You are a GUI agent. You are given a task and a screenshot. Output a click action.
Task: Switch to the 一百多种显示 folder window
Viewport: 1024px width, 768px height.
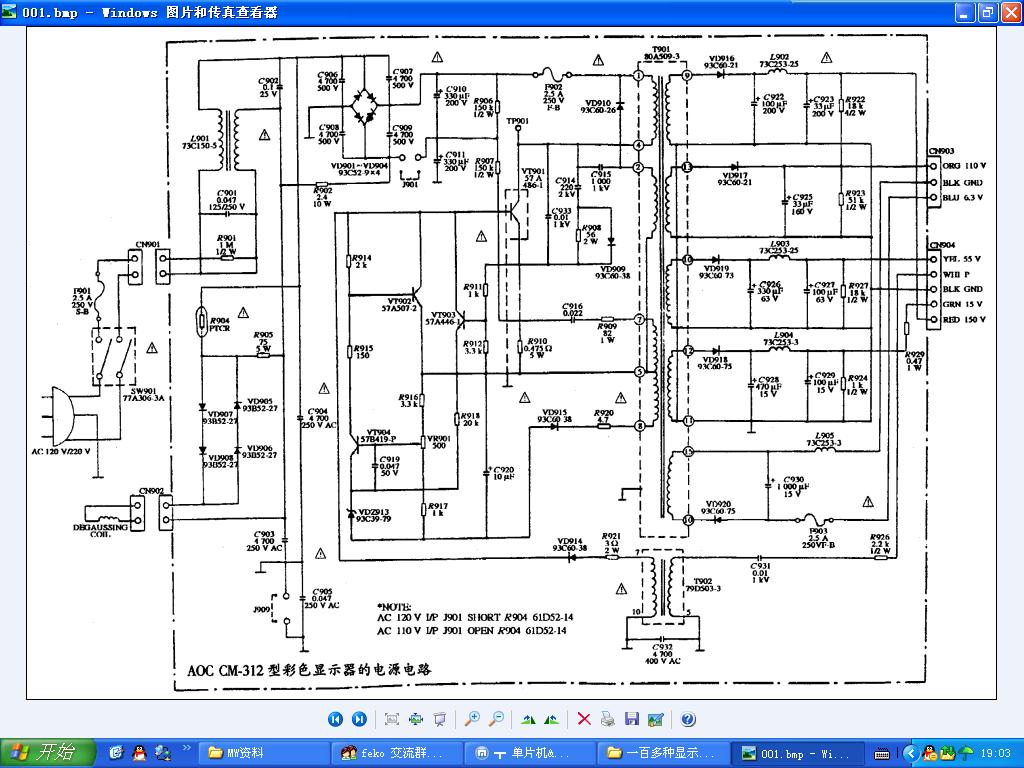[665, 753]
